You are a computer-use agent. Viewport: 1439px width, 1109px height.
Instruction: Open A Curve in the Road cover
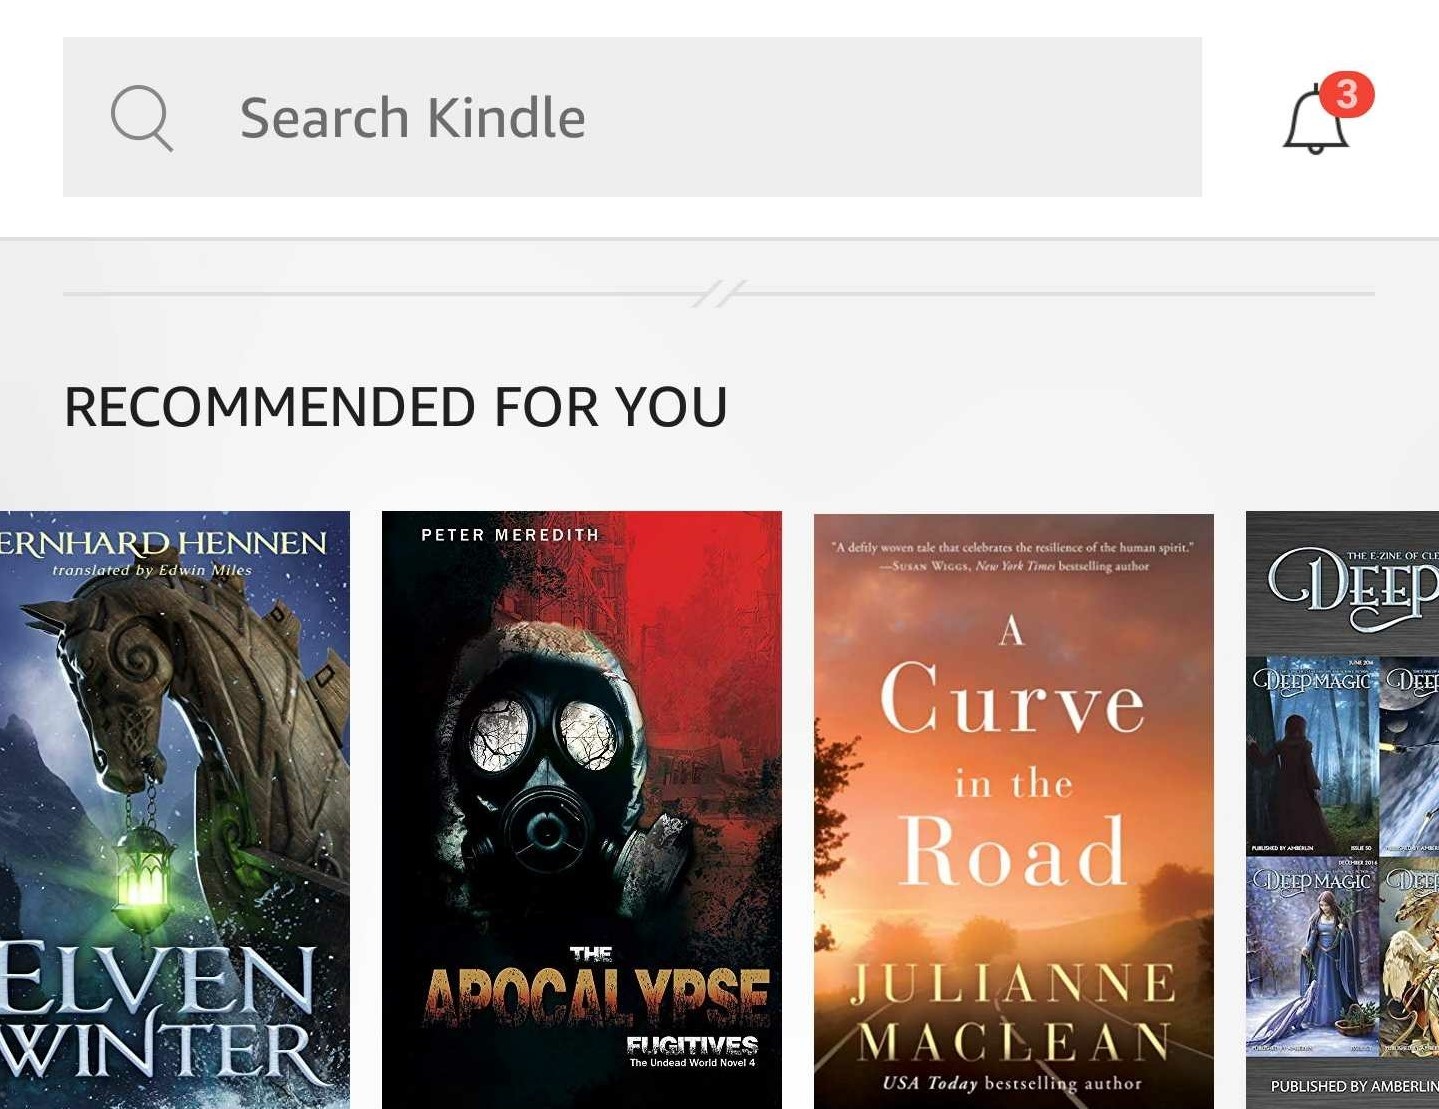pos(1014,811)
